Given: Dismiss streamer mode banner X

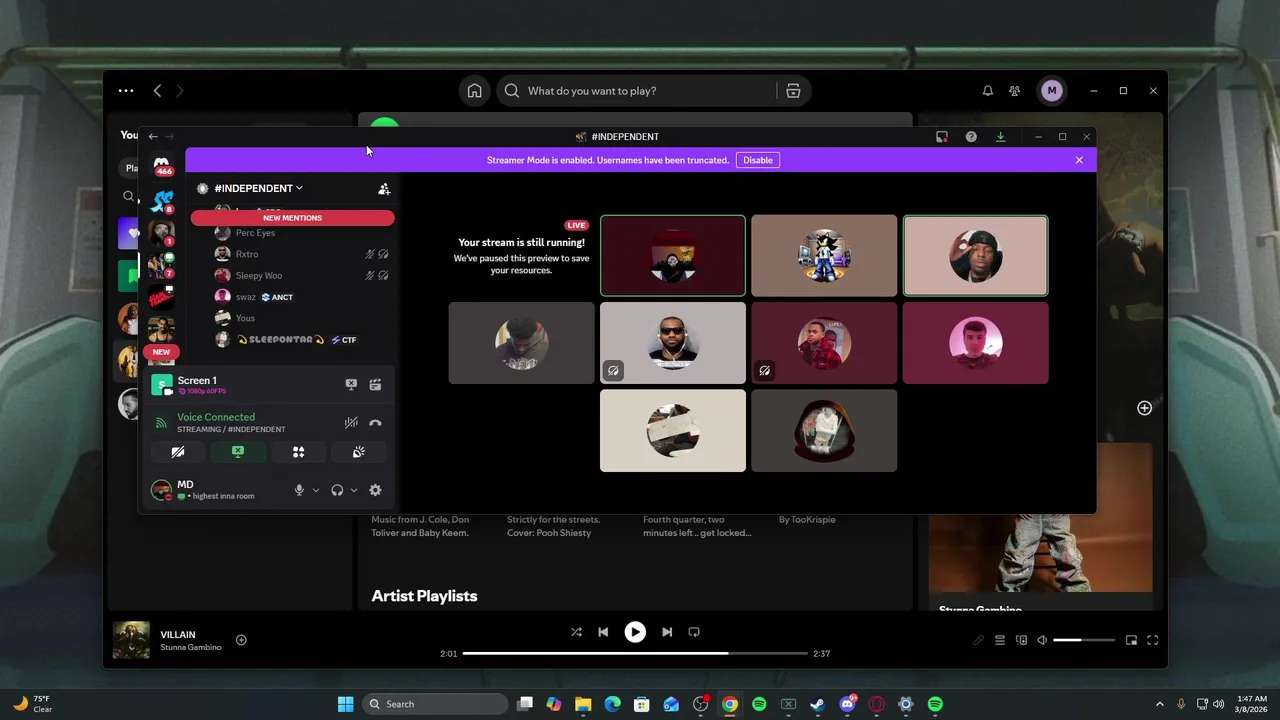Looking at the screenshot, I should point(1079,160).
